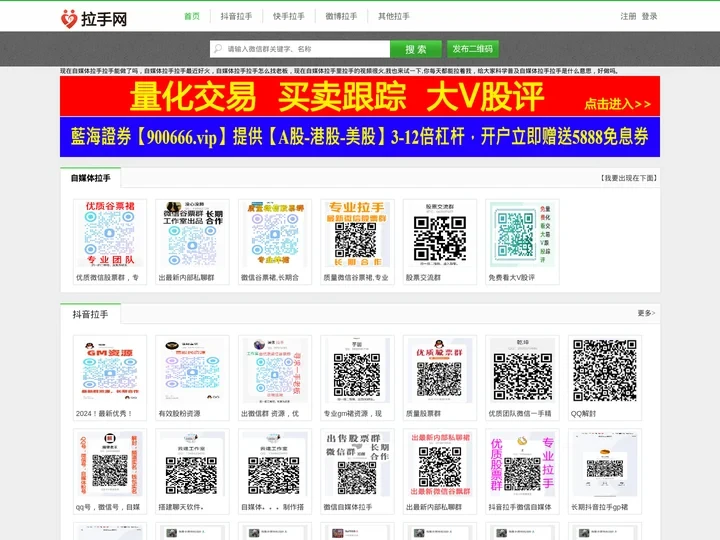Click the 优质微信股票群，专 caption
The width and height of the screenshot is (720, 540).
click(x=107, y=278)
